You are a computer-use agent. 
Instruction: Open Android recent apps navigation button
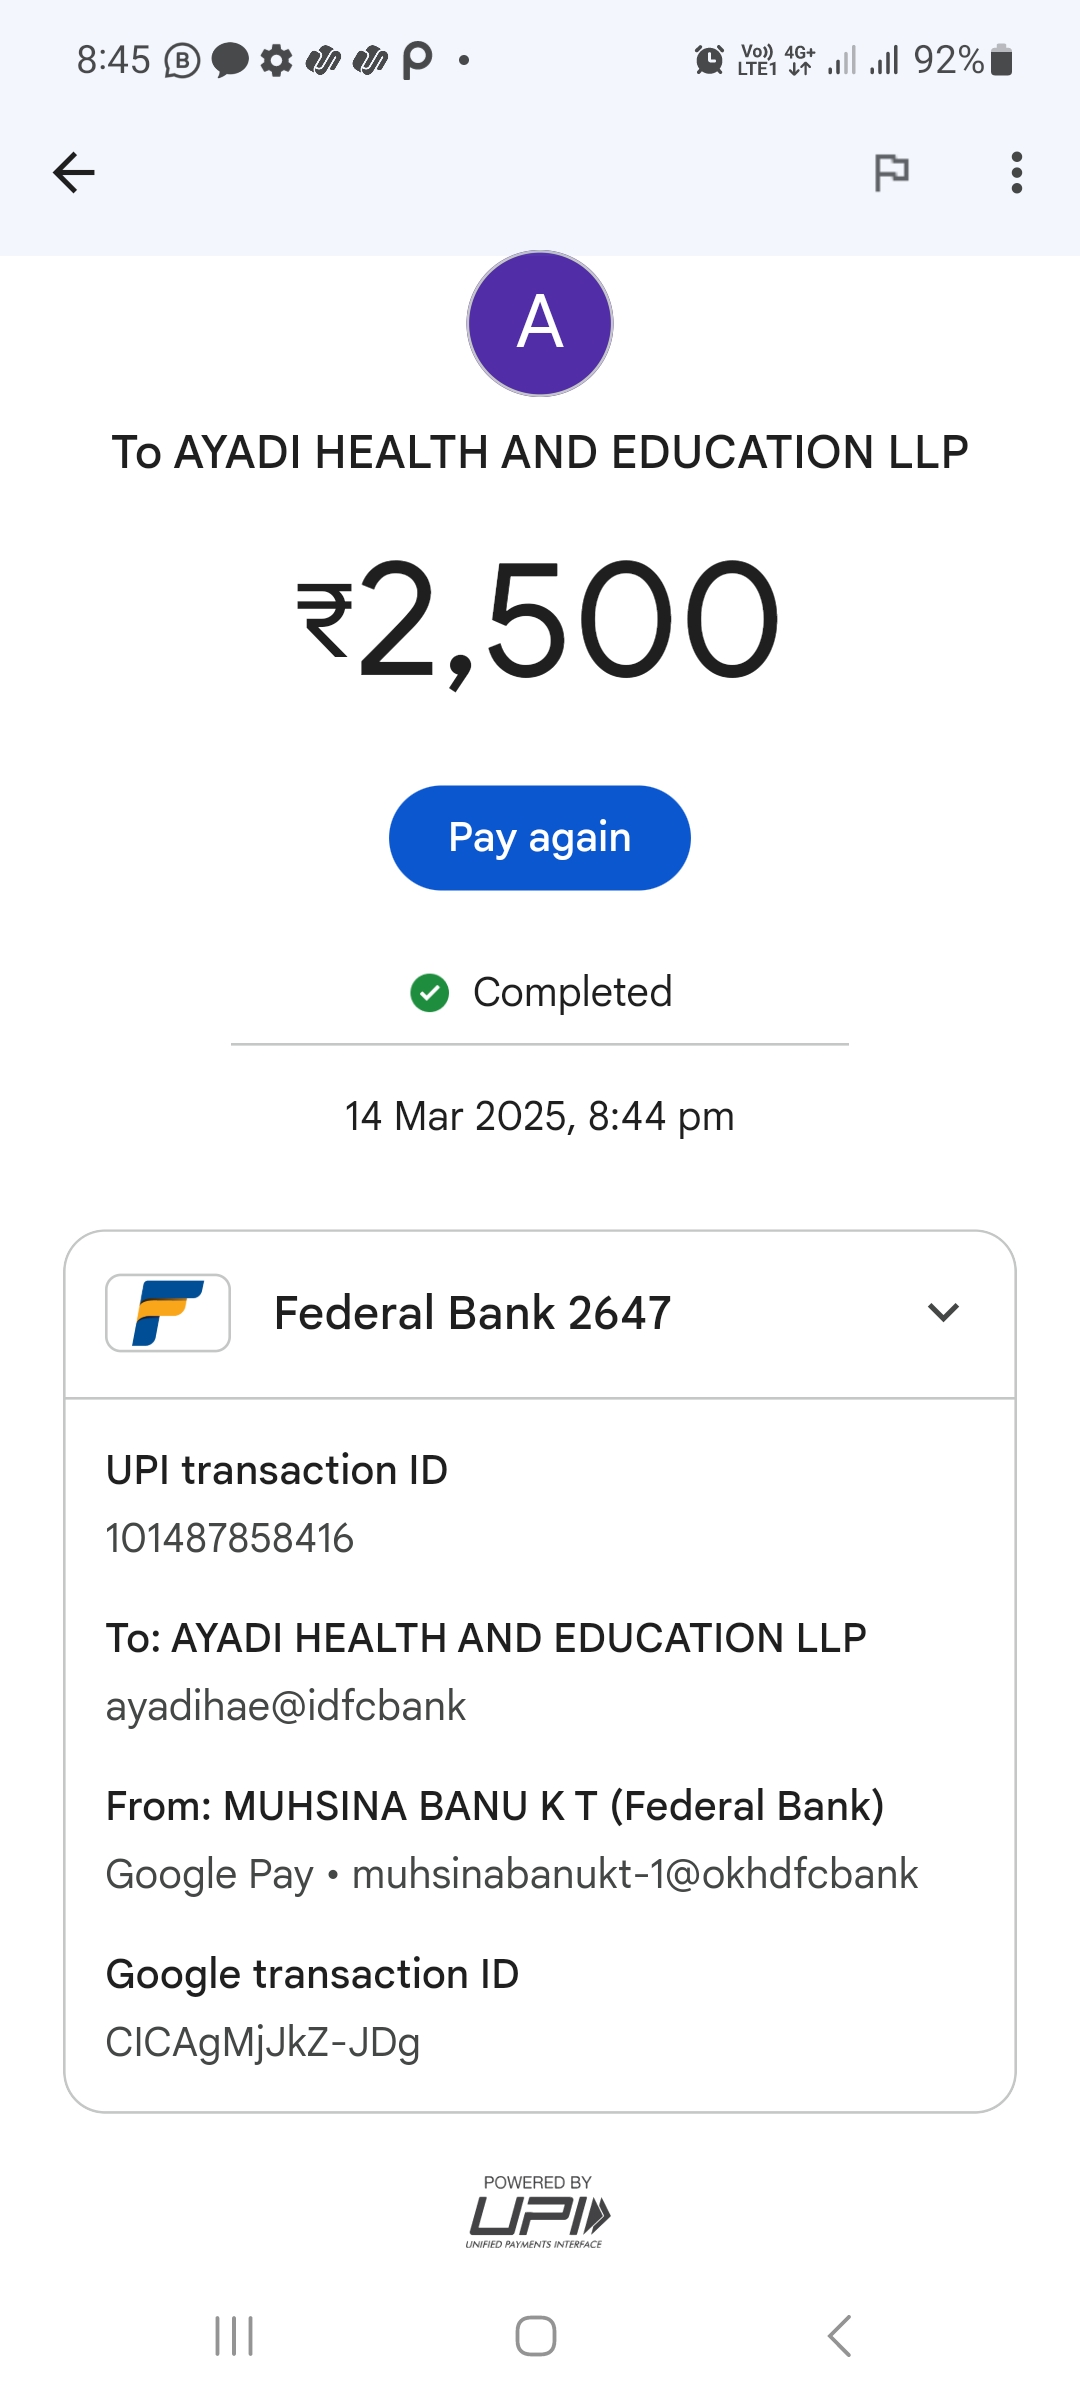234,2336
